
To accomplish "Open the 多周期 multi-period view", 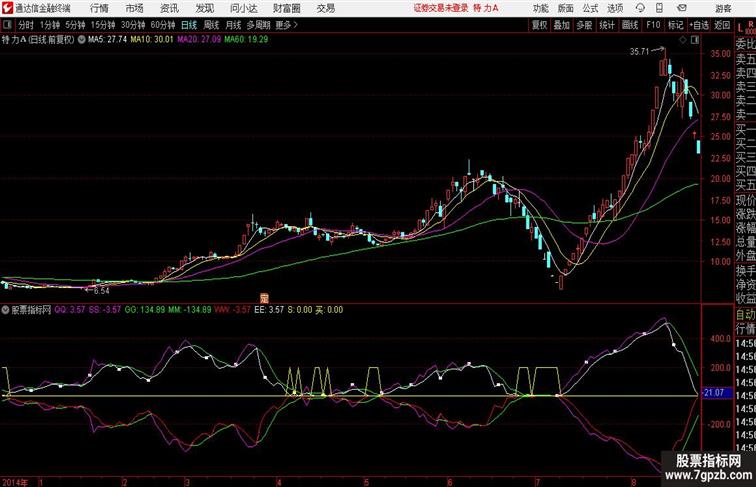I will [x=258, y=25].
